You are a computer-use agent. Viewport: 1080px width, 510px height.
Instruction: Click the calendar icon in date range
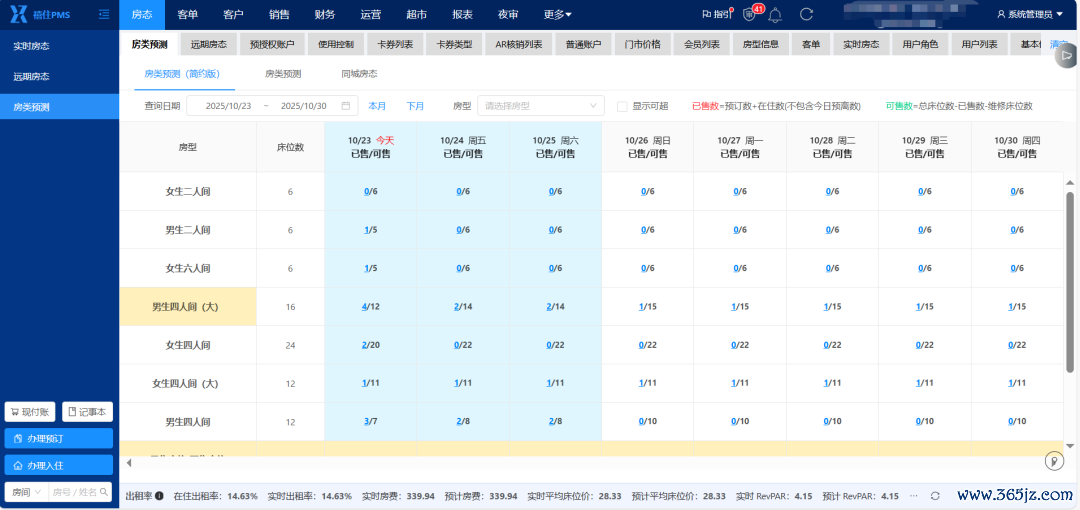pos(346,106)
